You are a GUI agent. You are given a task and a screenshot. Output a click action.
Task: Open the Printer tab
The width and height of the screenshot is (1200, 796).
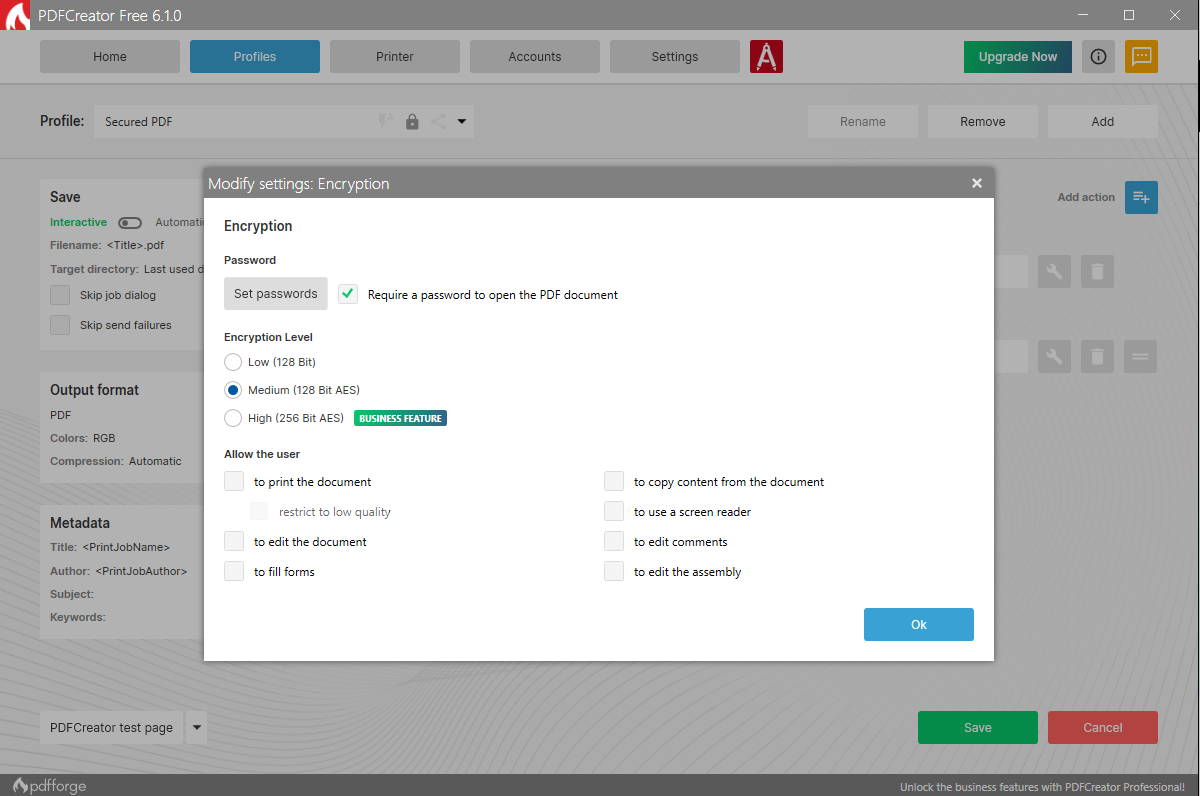click(x=395, y=57)
